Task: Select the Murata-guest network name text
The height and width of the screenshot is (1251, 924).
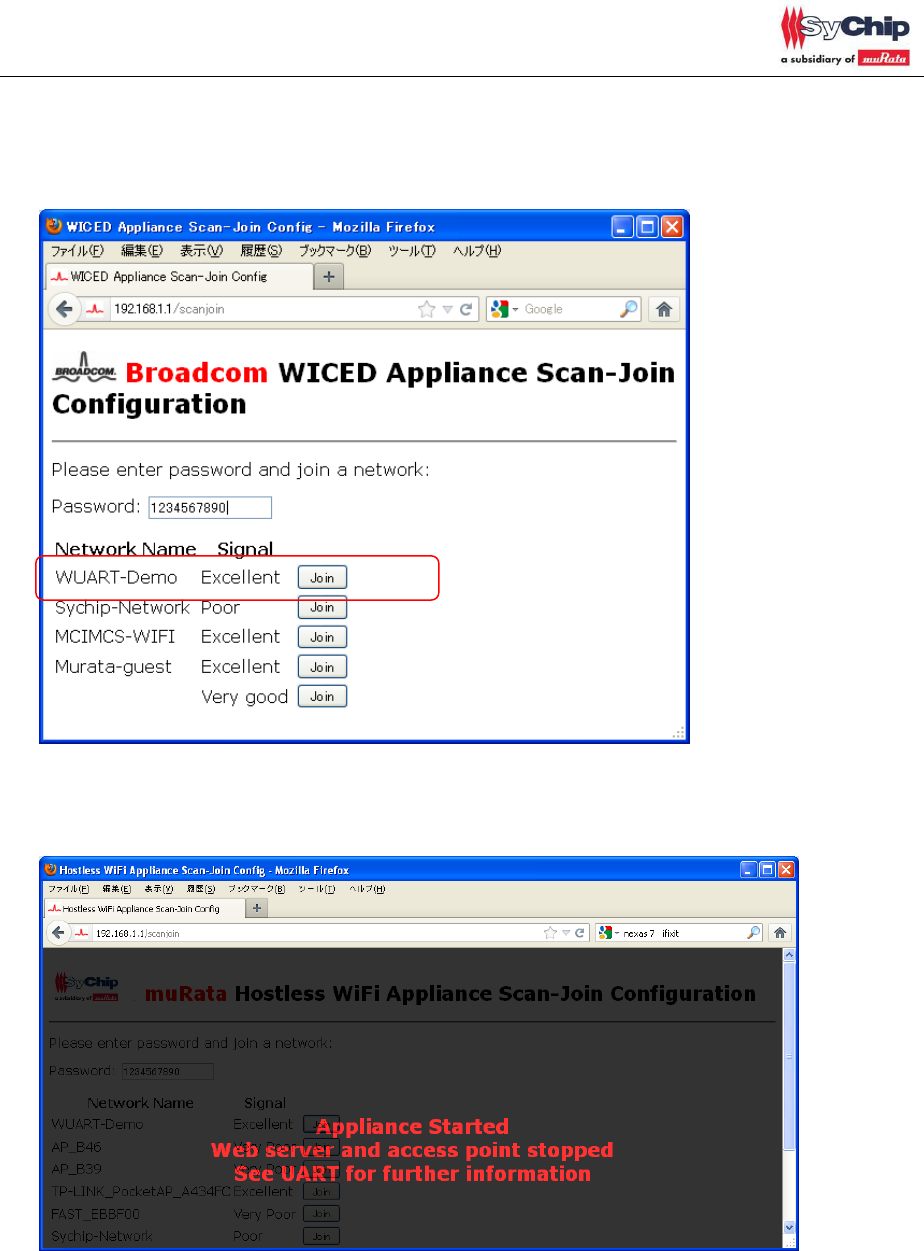Action: point(113,667)
